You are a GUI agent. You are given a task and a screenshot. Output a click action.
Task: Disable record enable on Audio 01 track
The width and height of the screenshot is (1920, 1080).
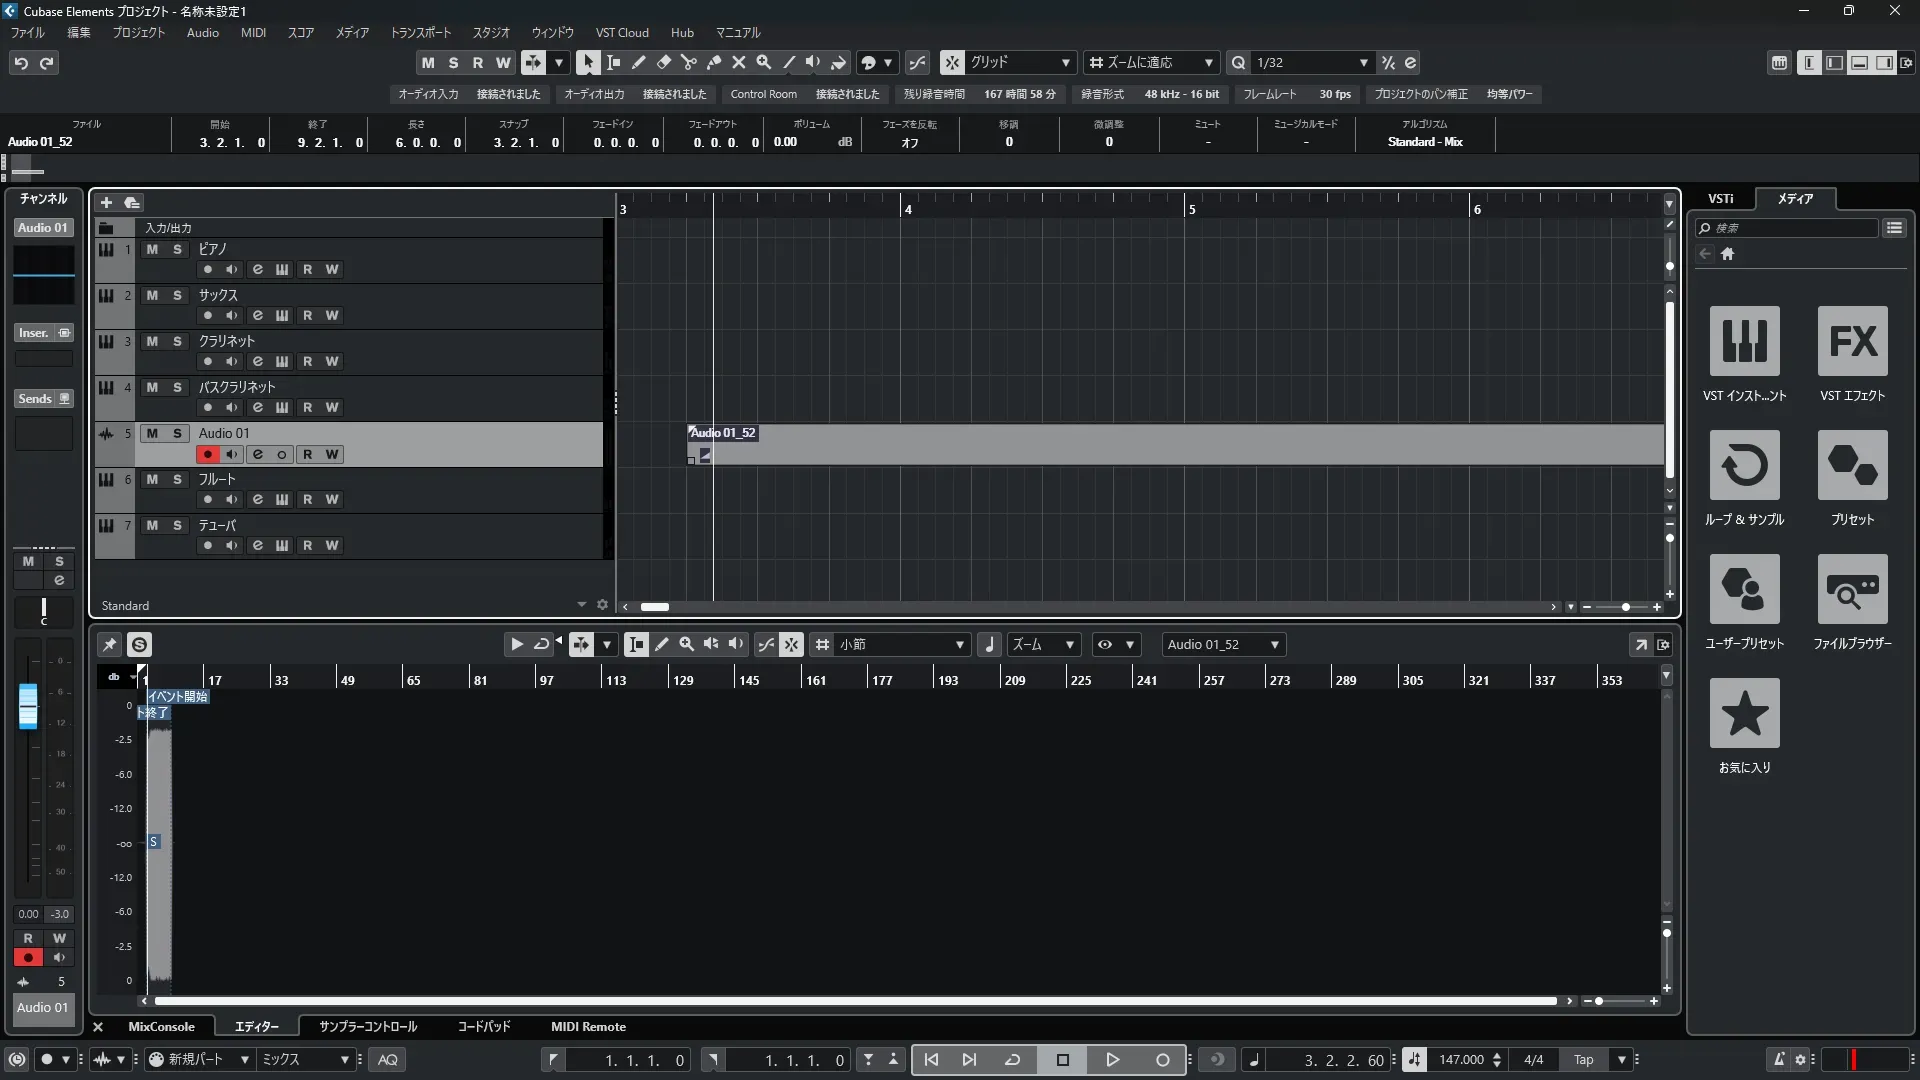point(207,454)
